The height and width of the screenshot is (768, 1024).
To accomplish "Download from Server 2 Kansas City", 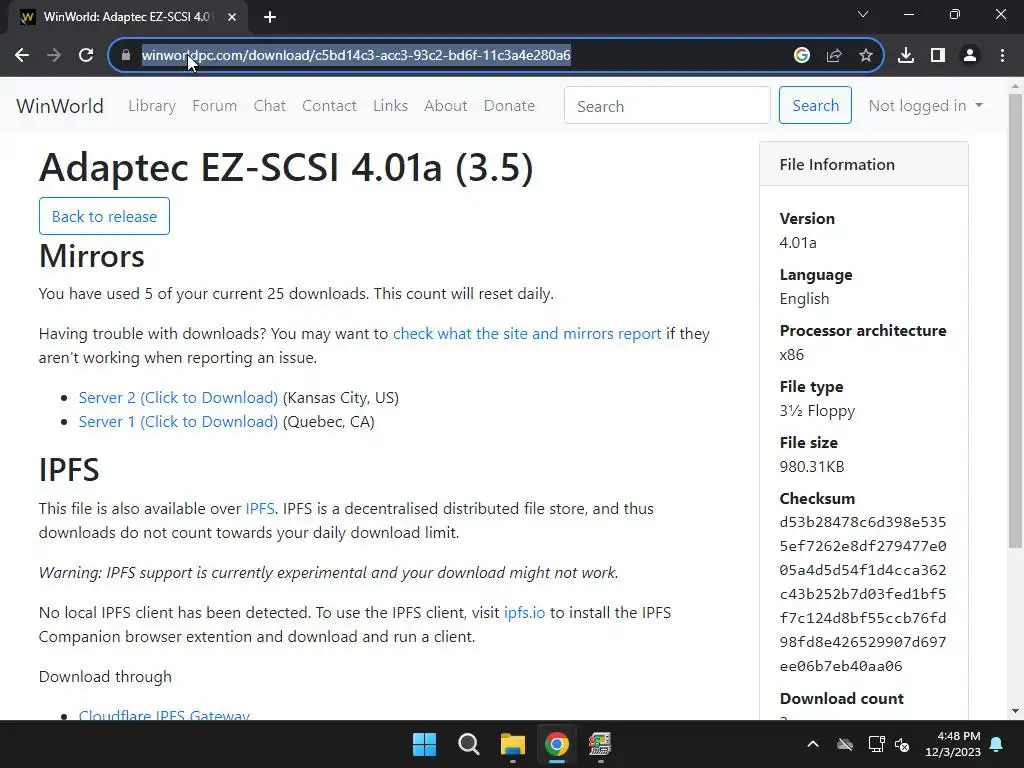I will point(178,398).
